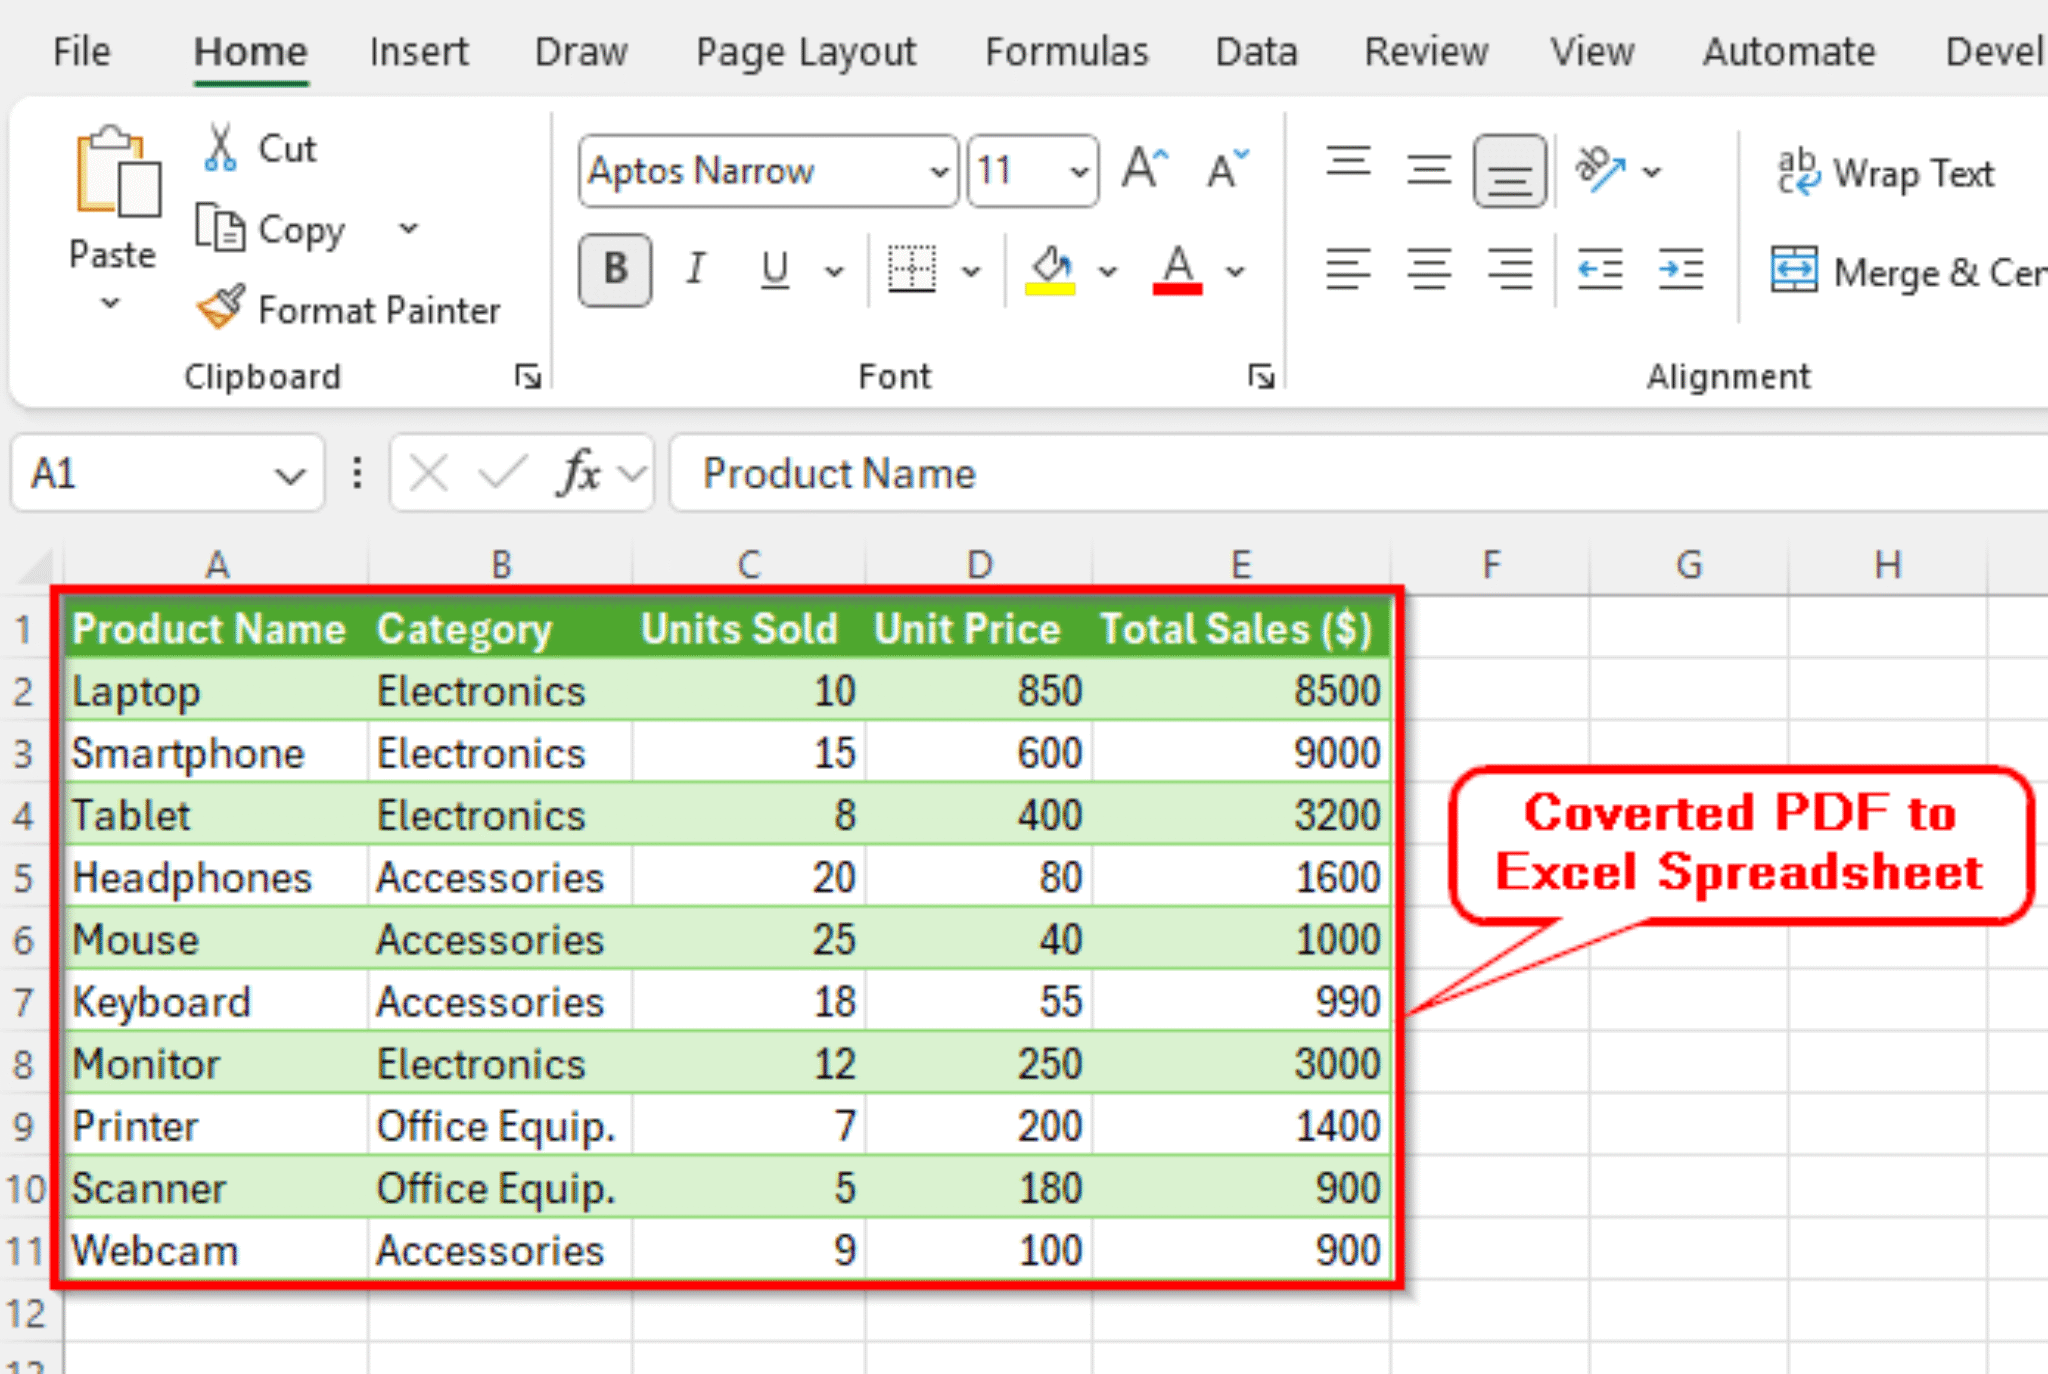Toggle Underline formatting
The height and width of the screenshot is (1374, 2048).
click(775, 270)
